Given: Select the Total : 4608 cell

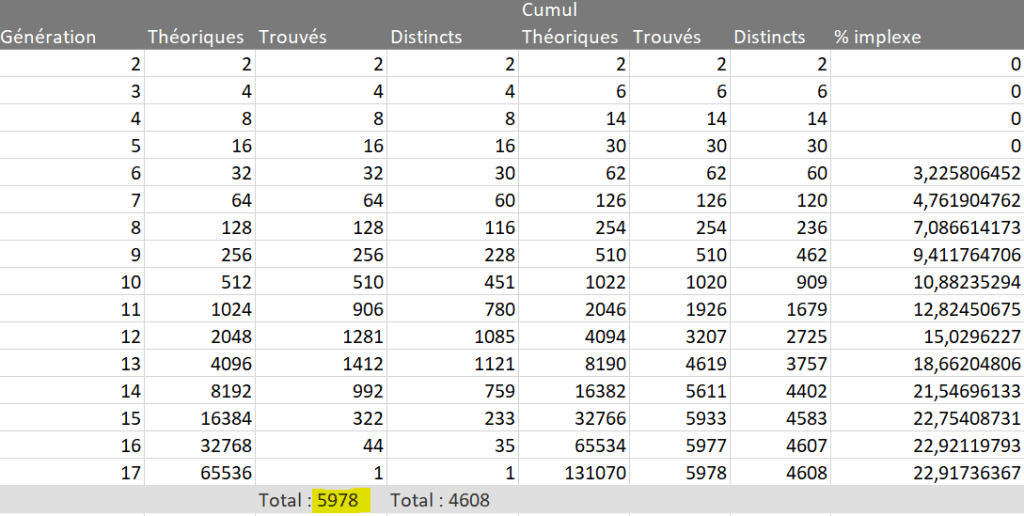Looking at the screenshot, I should [440, 499].
